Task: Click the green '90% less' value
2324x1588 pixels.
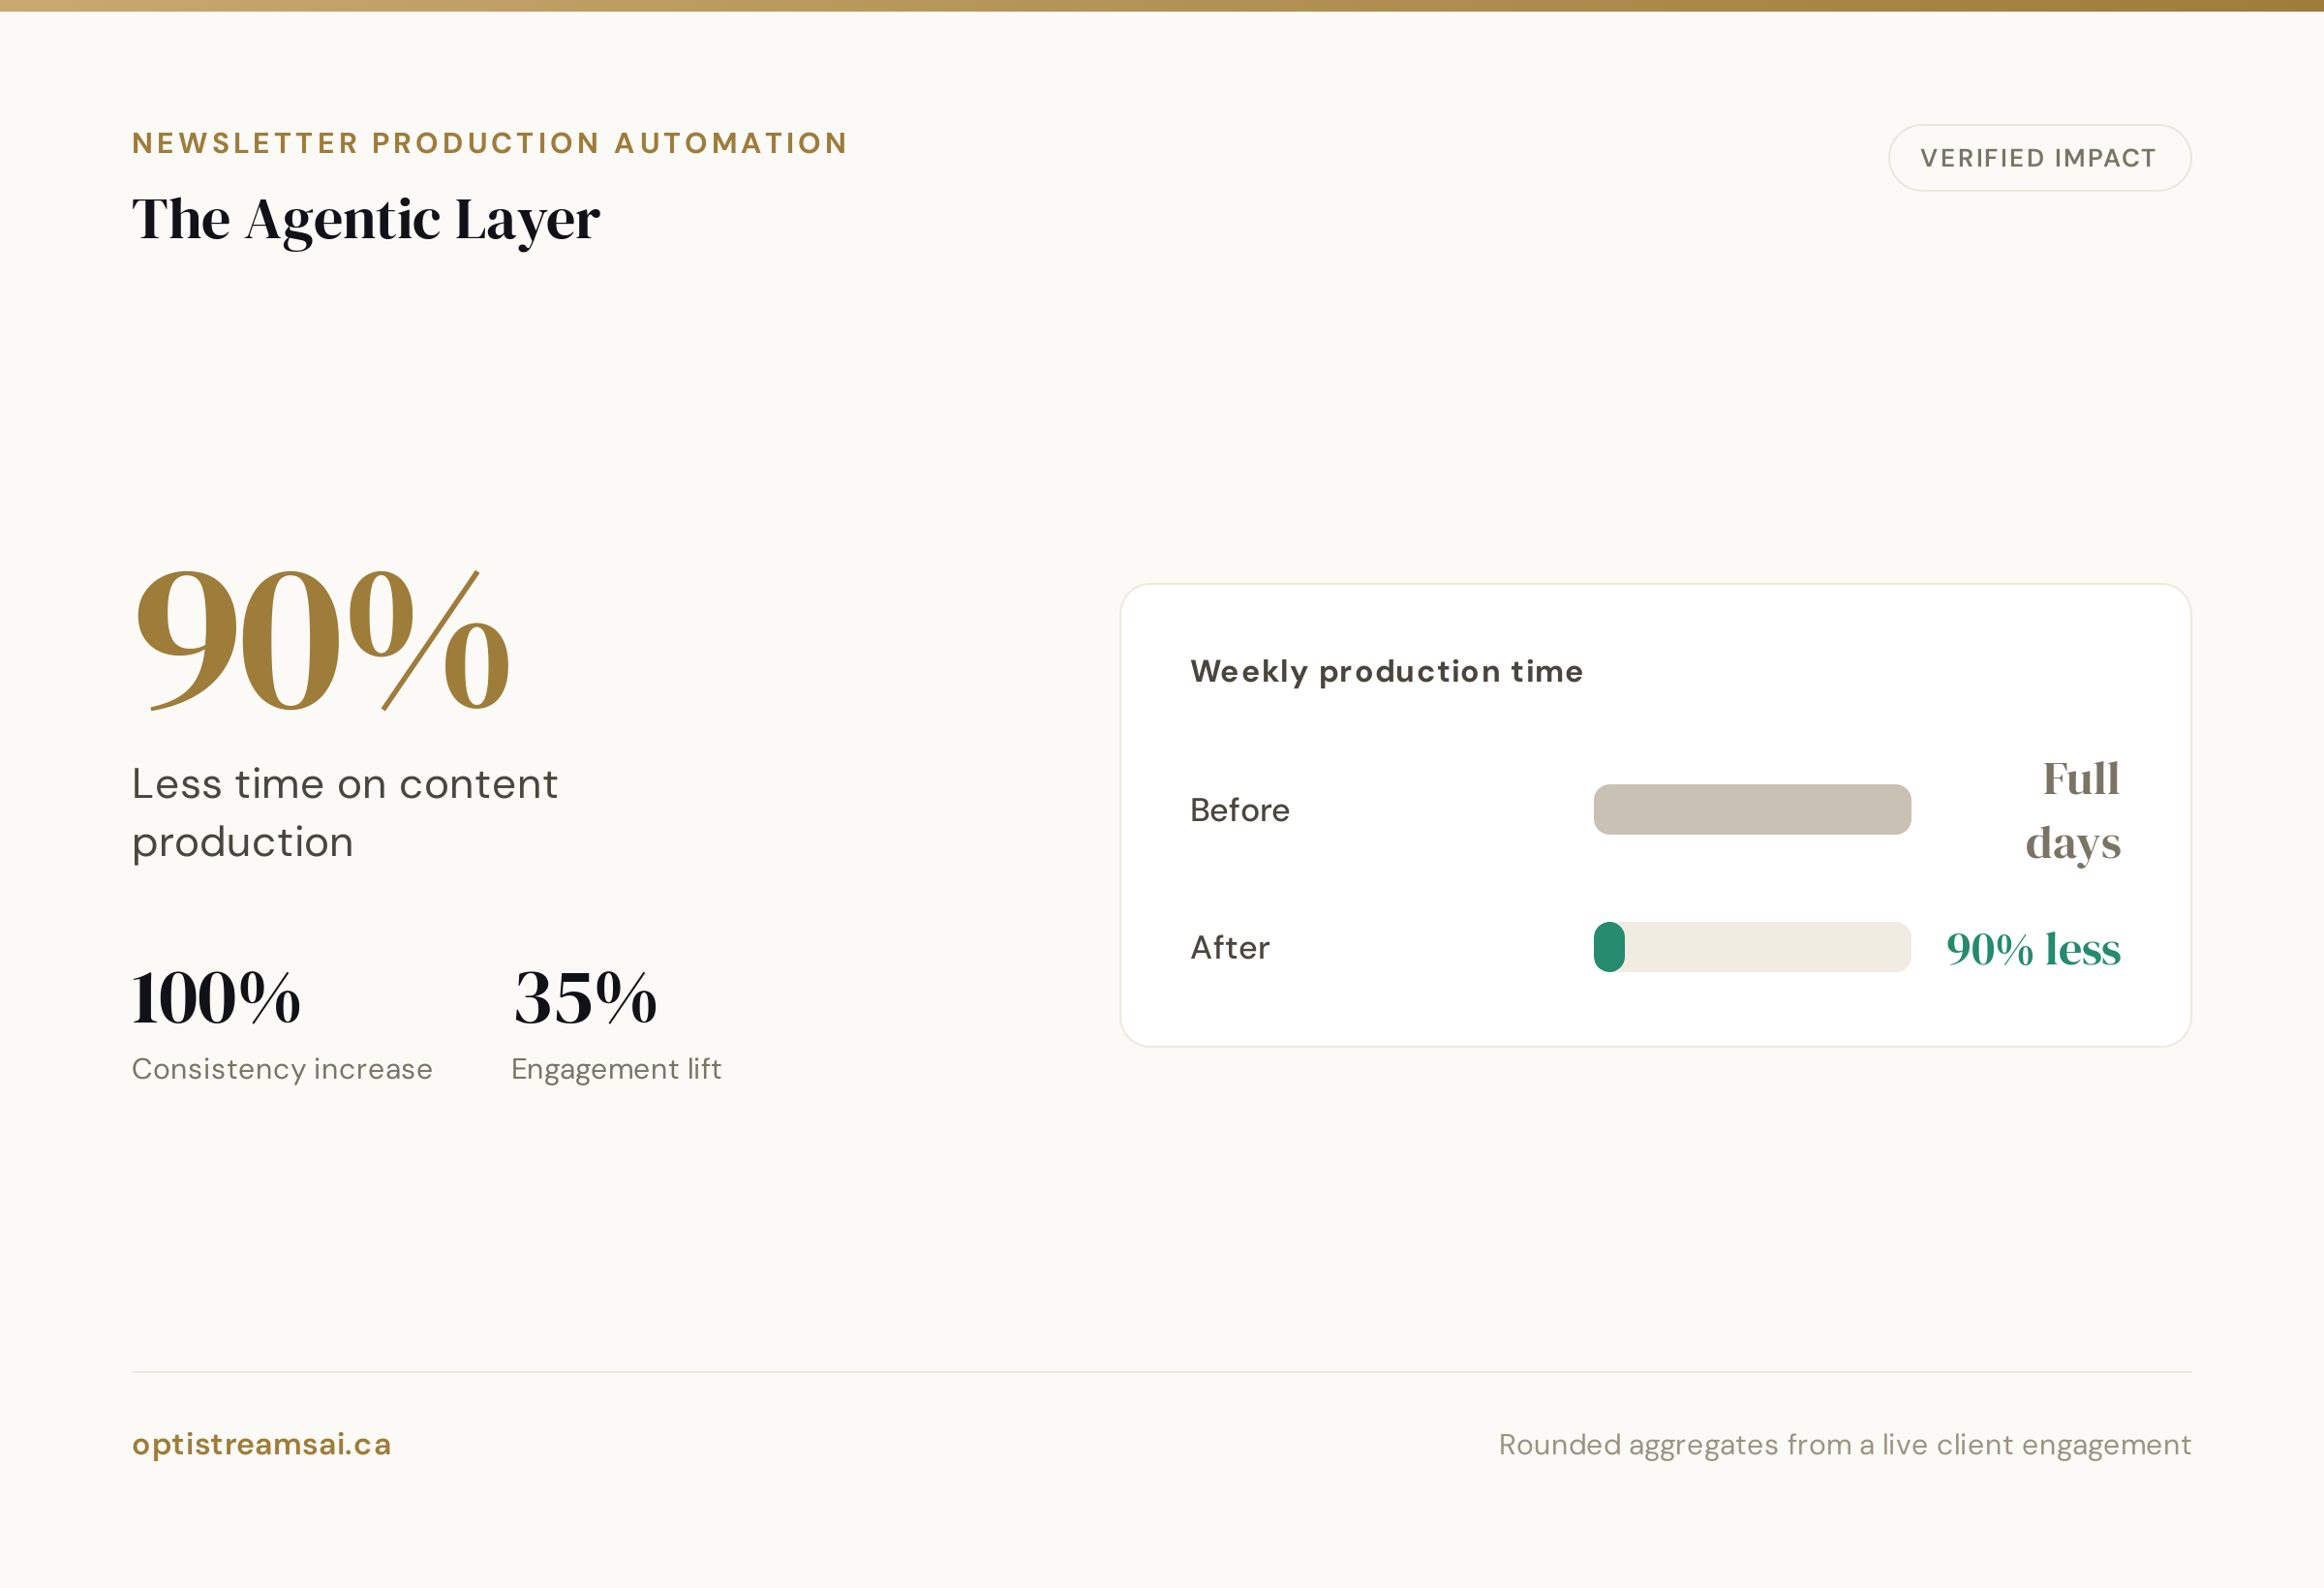Action: pyautogui.click(x=2034, y=949)
